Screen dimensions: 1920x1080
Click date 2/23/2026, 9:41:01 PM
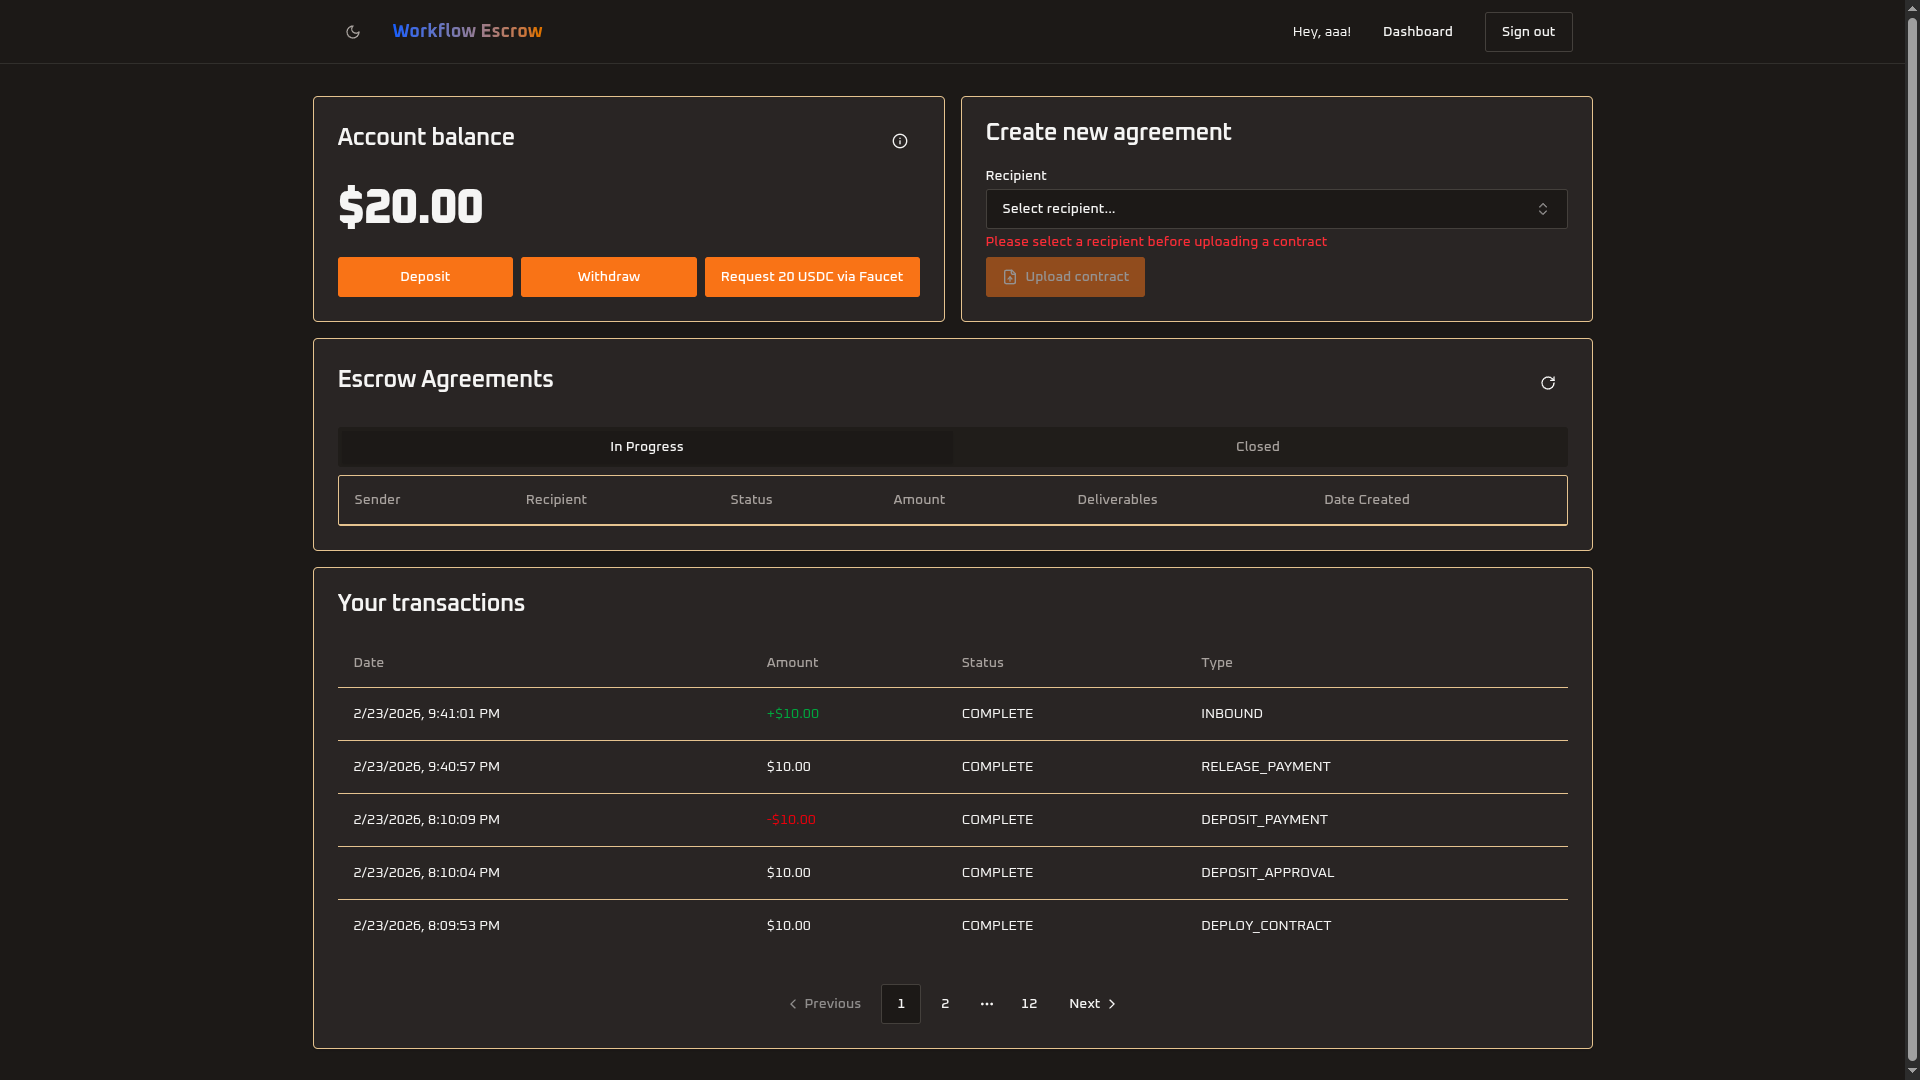pyautogui.click(x=426, y=714)
